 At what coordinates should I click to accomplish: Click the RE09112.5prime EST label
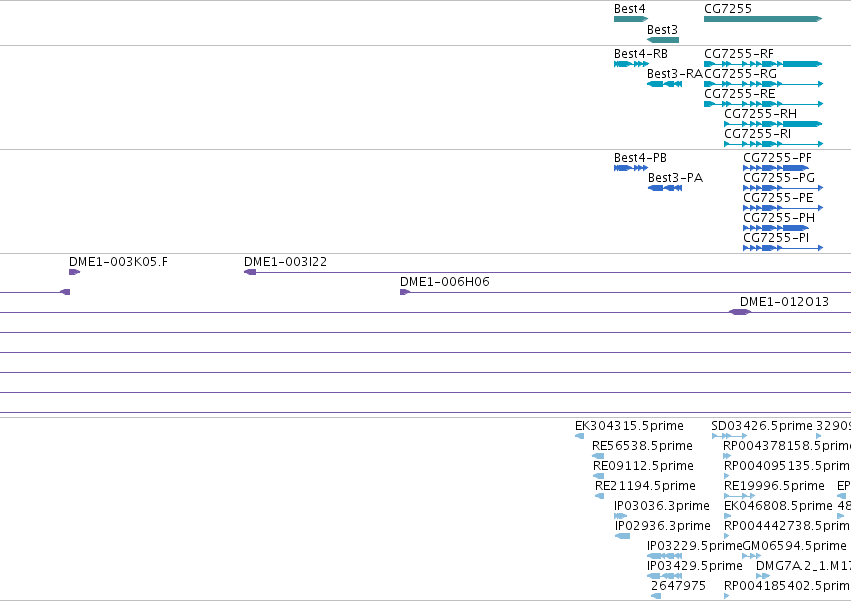(x=643, y=466)
